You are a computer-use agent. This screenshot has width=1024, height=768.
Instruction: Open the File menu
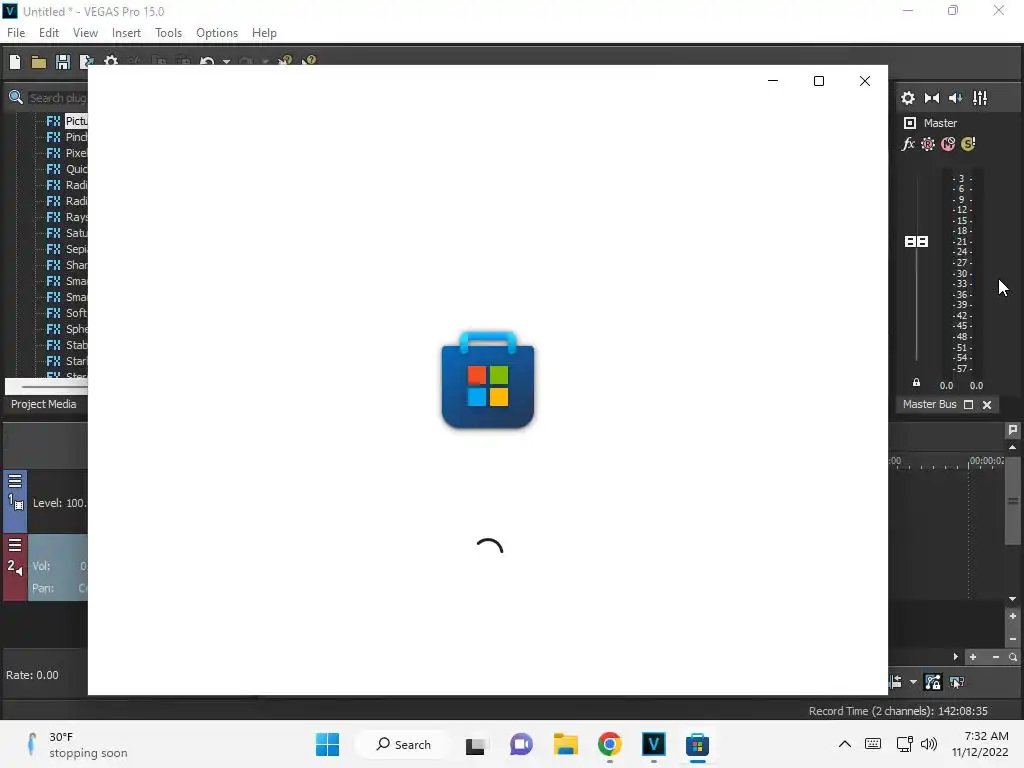click(16, 33)
